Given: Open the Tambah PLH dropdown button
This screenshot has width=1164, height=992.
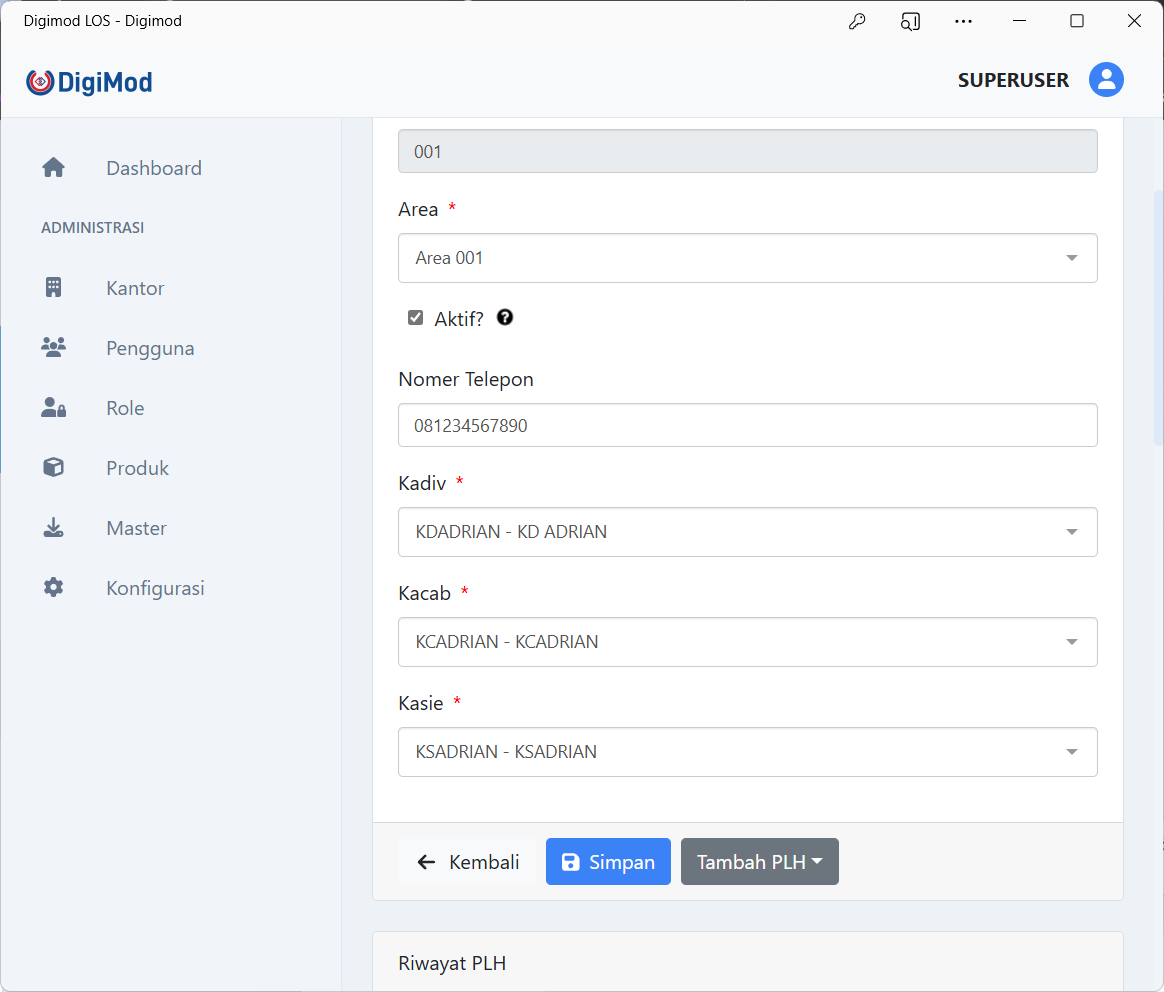Looking at the screenshot, I should pos(759,862).
